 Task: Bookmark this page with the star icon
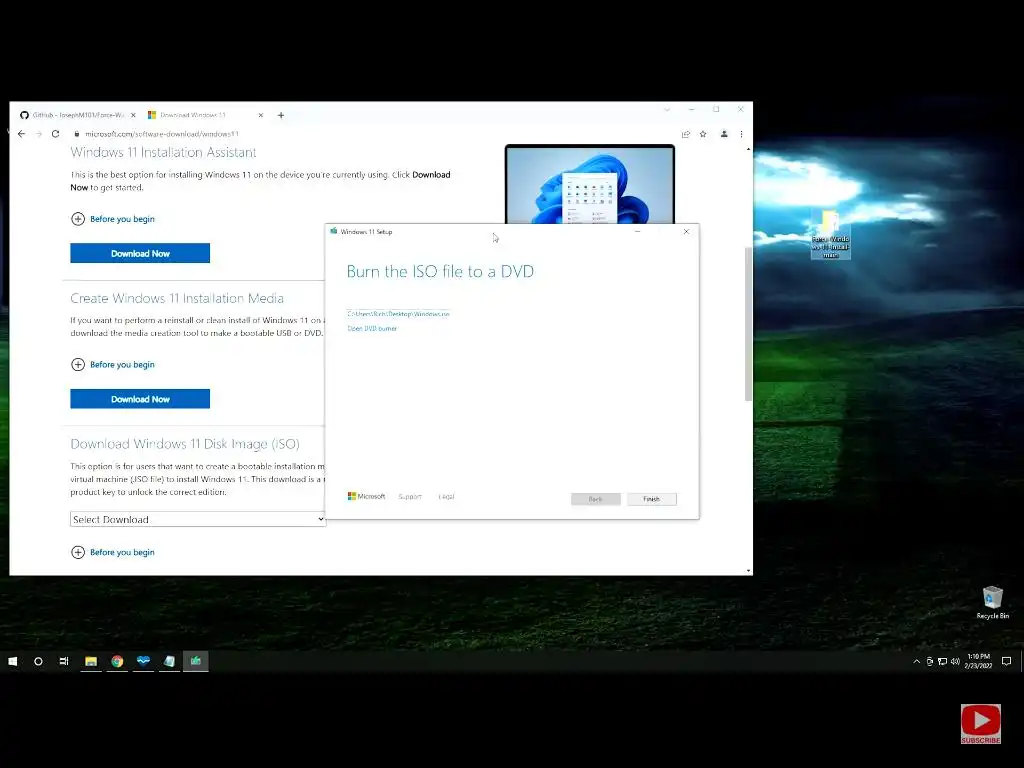coord(703,134)
